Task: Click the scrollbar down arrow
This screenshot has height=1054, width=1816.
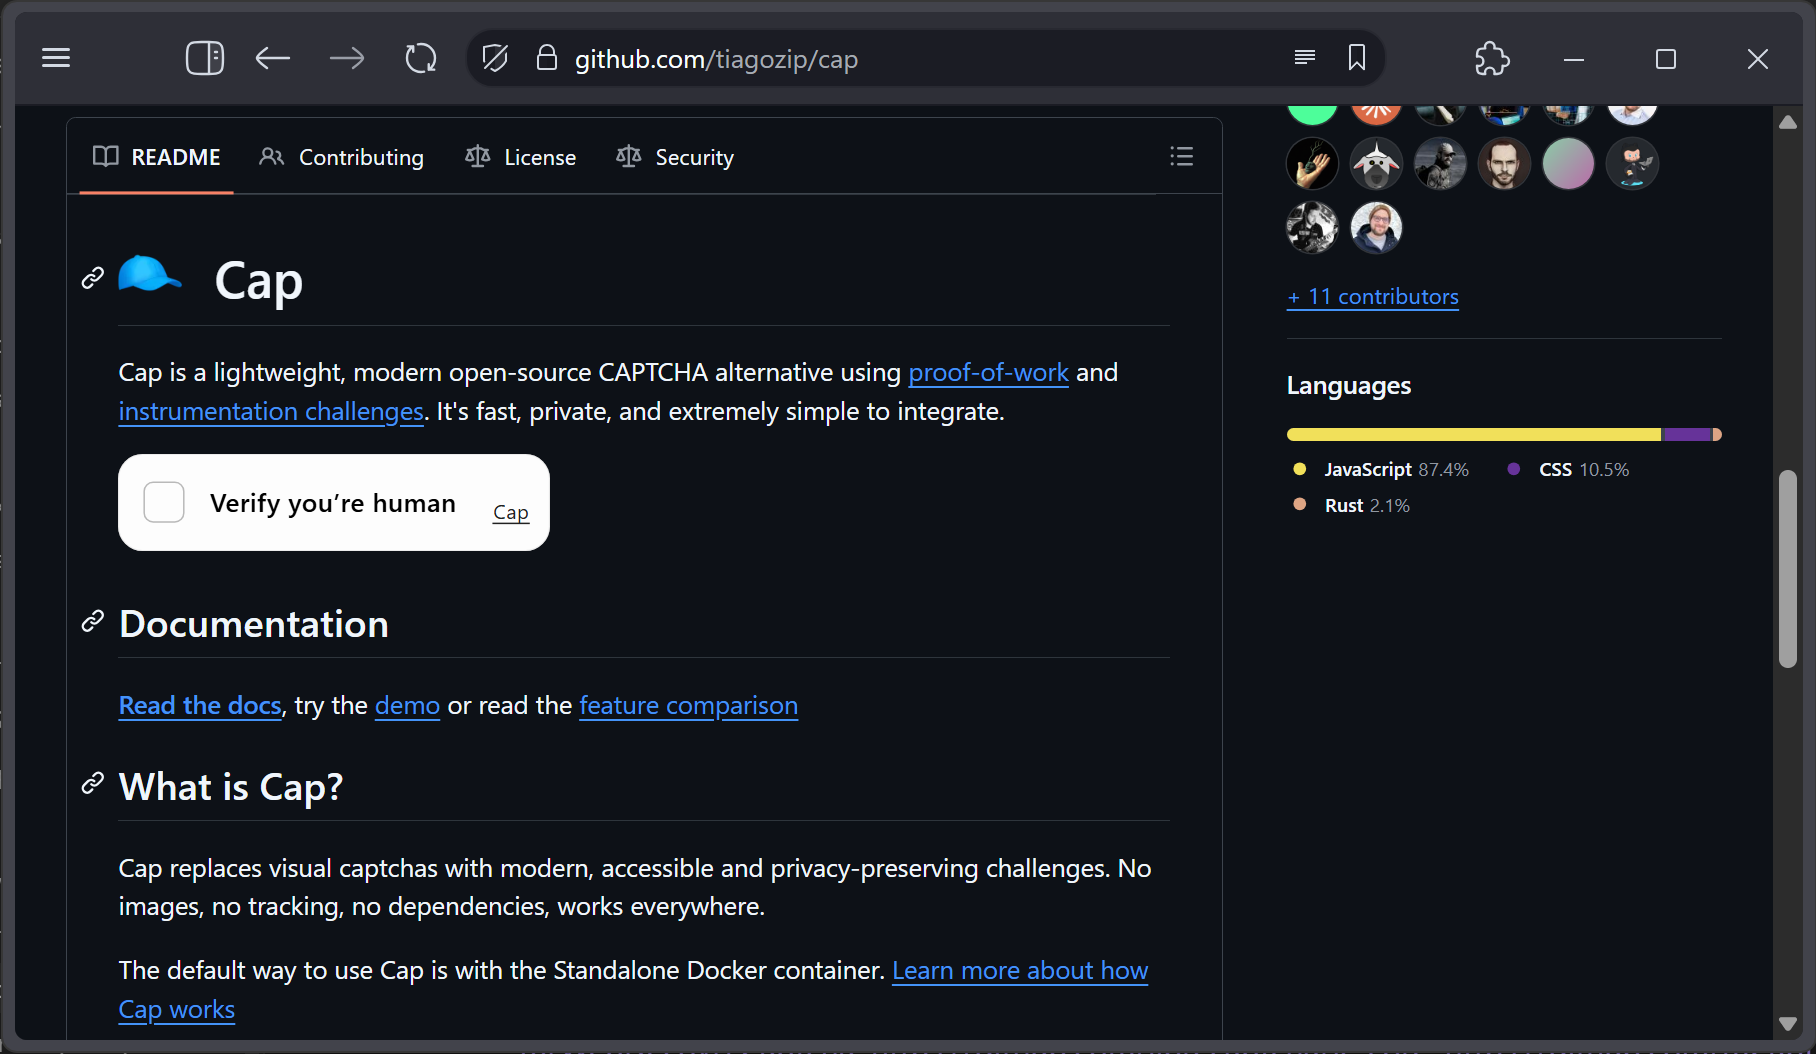Action: pos(1788,1024)
